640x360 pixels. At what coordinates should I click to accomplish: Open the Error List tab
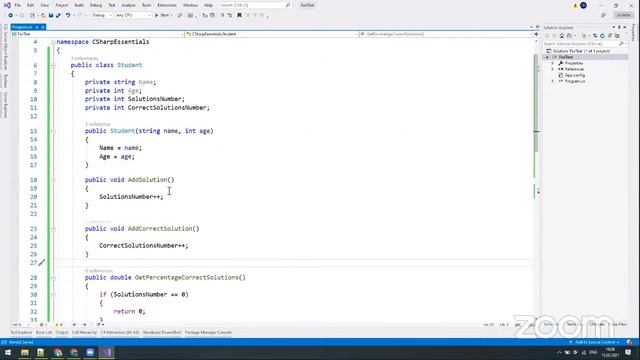[44, 333]
